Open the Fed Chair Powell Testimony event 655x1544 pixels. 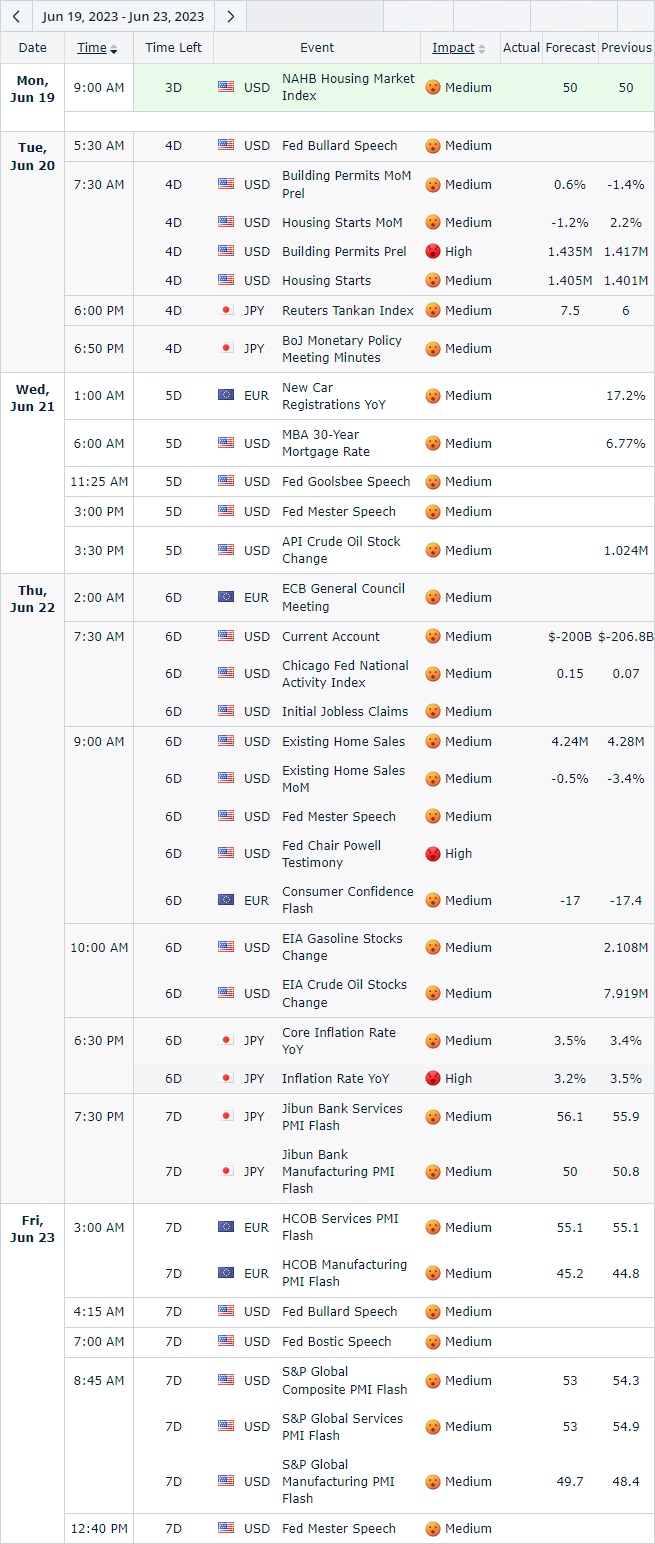pyautogui.click(x=331, y=854)
